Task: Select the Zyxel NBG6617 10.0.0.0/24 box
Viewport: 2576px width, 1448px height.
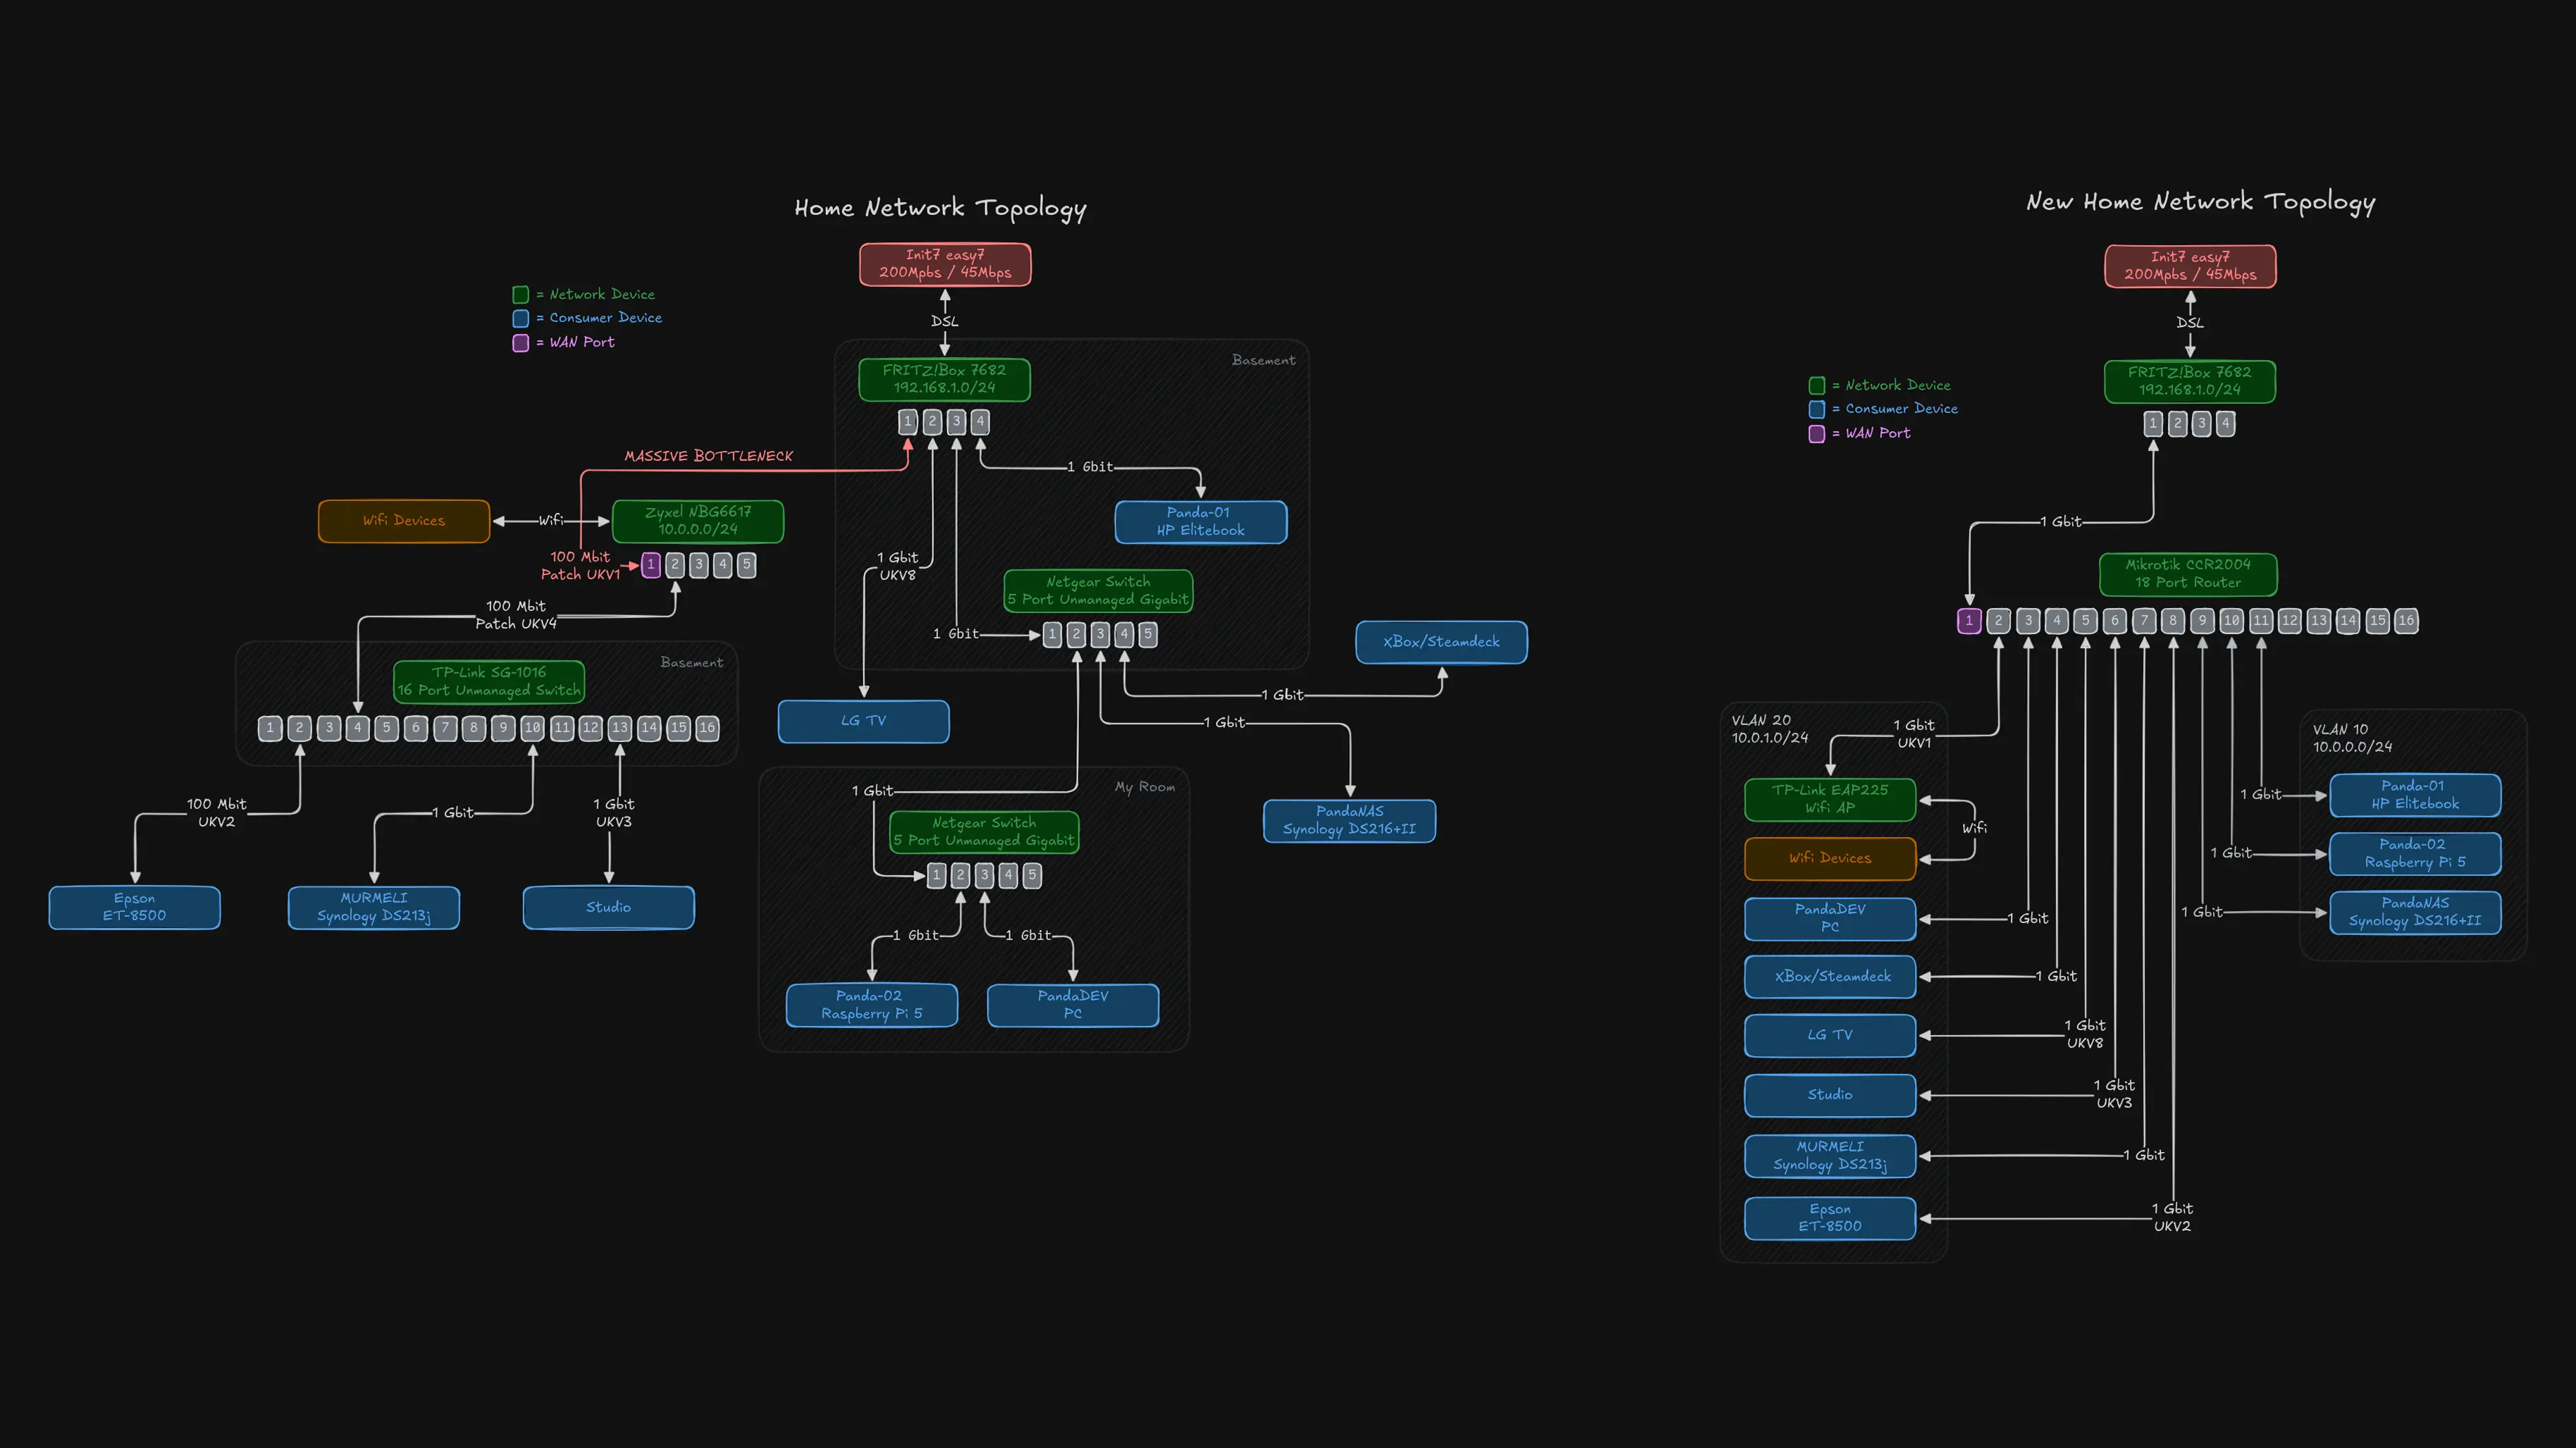Action: 698,521
